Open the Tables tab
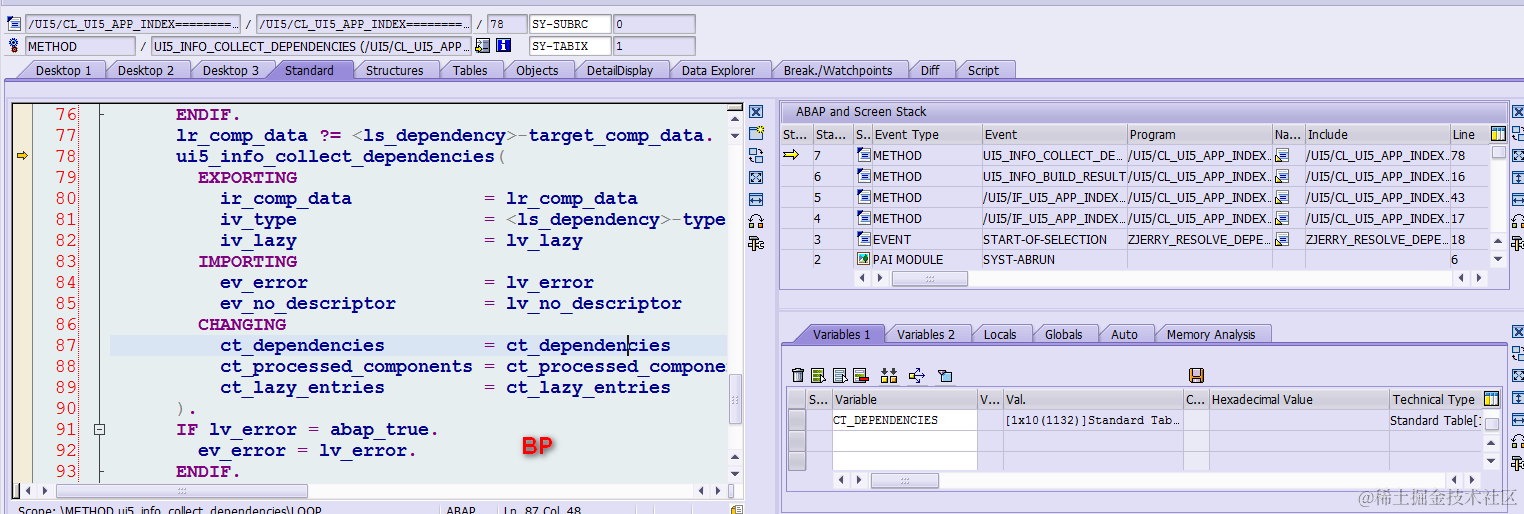The width and height of the screenshot is (1524, 514). point(470,70)
